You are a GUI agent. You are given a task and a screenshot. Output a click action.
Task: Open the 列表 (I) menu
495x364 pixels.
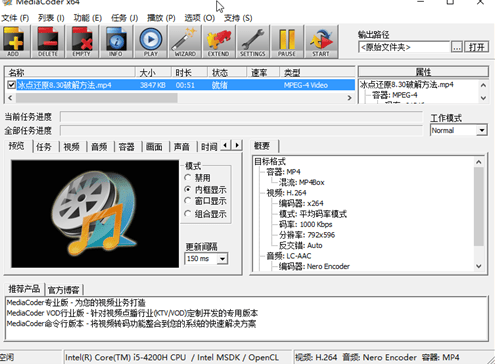(x=51, y=18)
